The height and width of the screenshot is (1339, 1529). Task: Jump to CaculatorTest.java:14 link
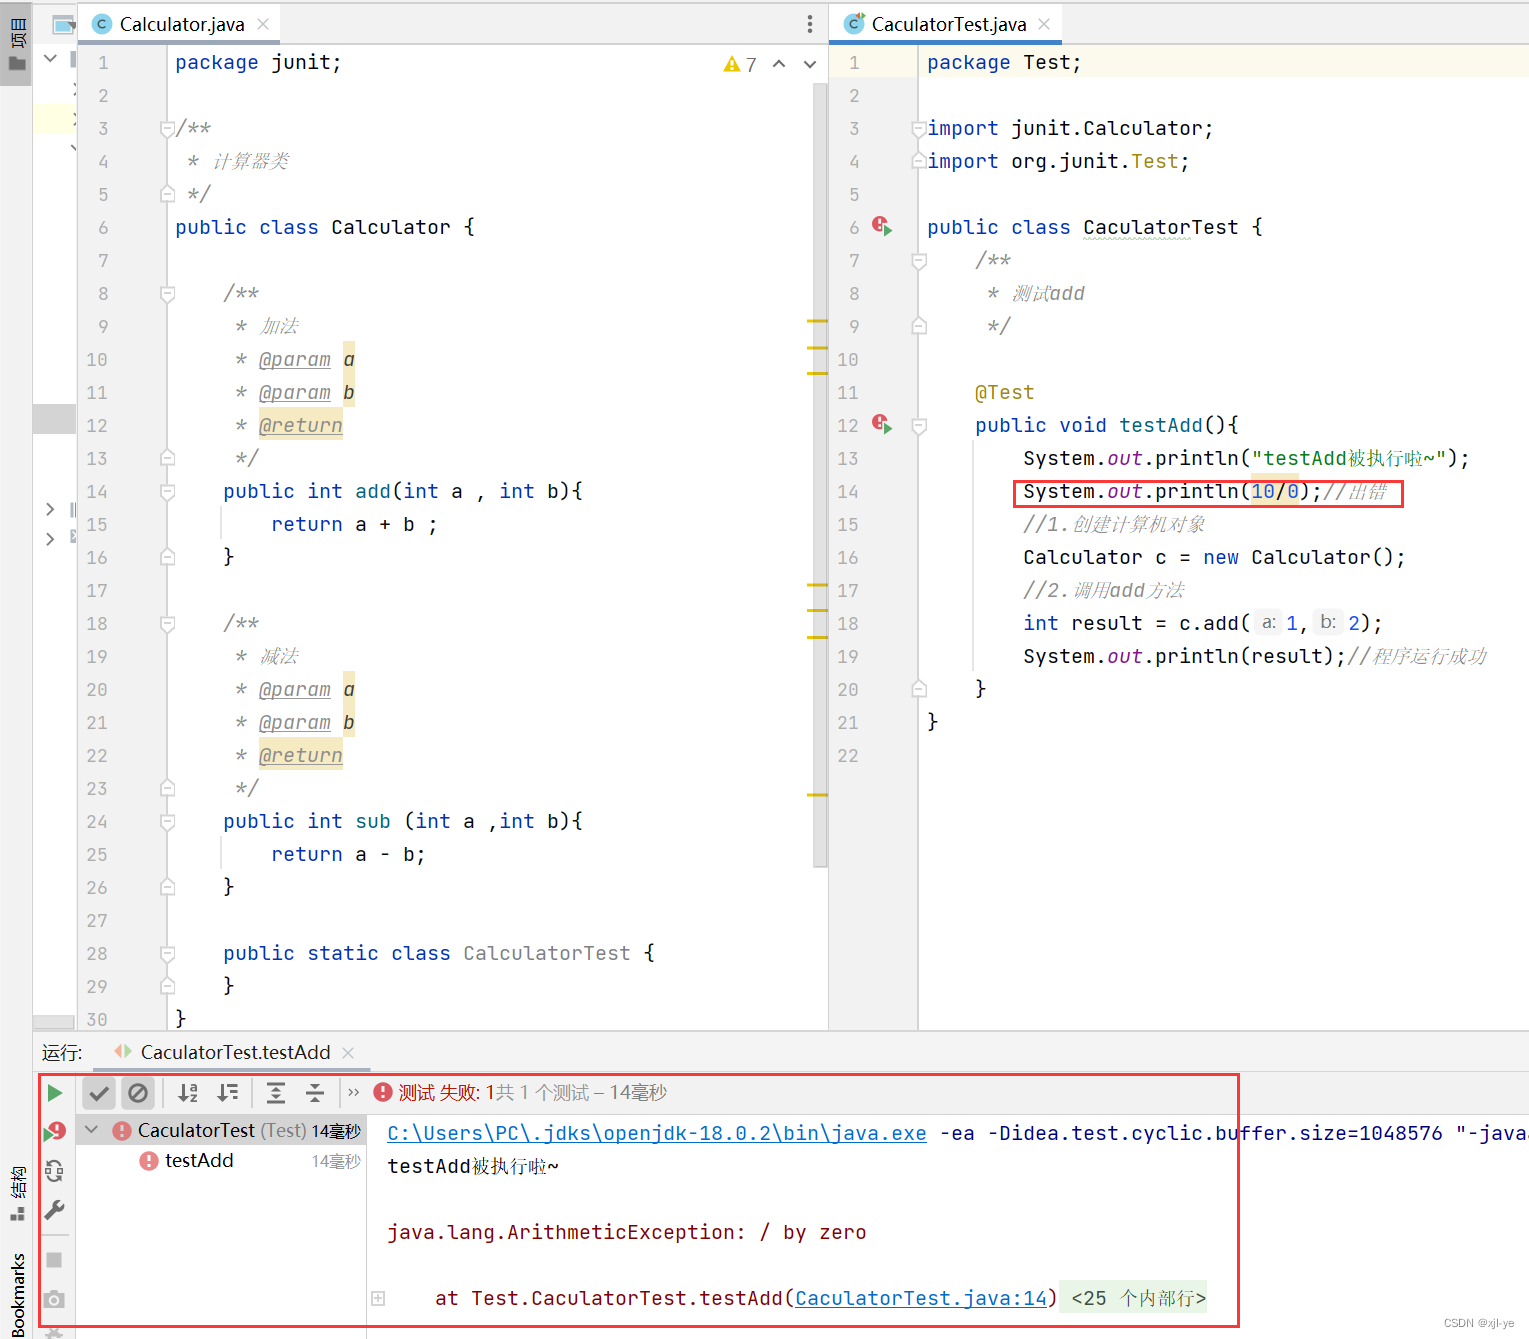(x=921, y=1298)
